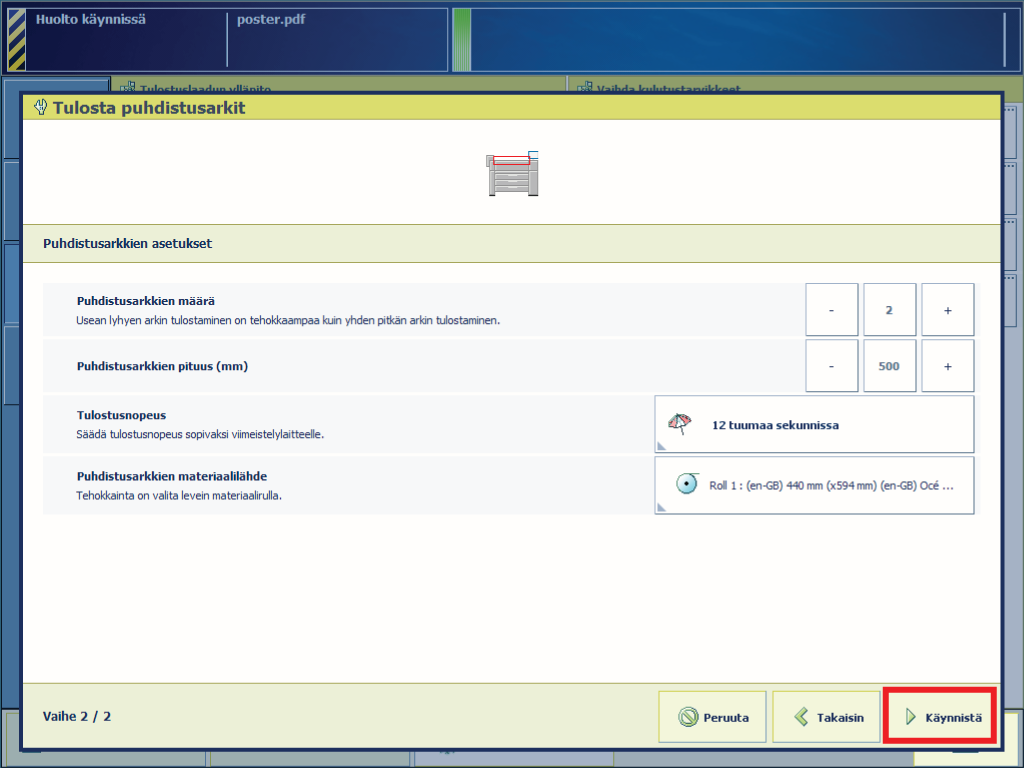
Task: Cancel the wizard with Peruuta
Action: [712, 716]
